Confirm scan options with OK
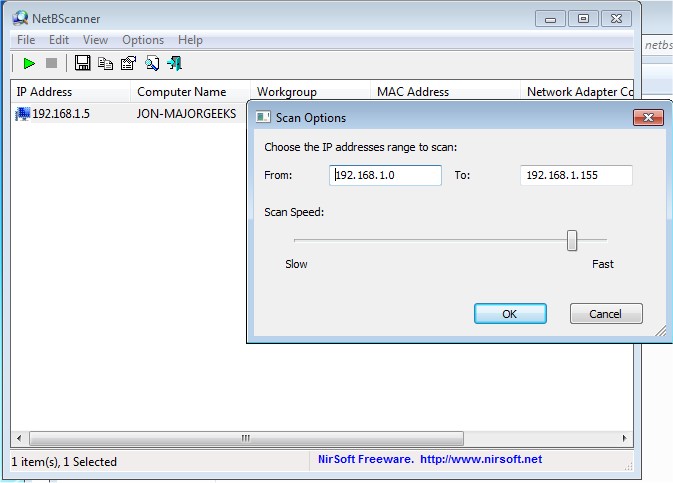 510,314
